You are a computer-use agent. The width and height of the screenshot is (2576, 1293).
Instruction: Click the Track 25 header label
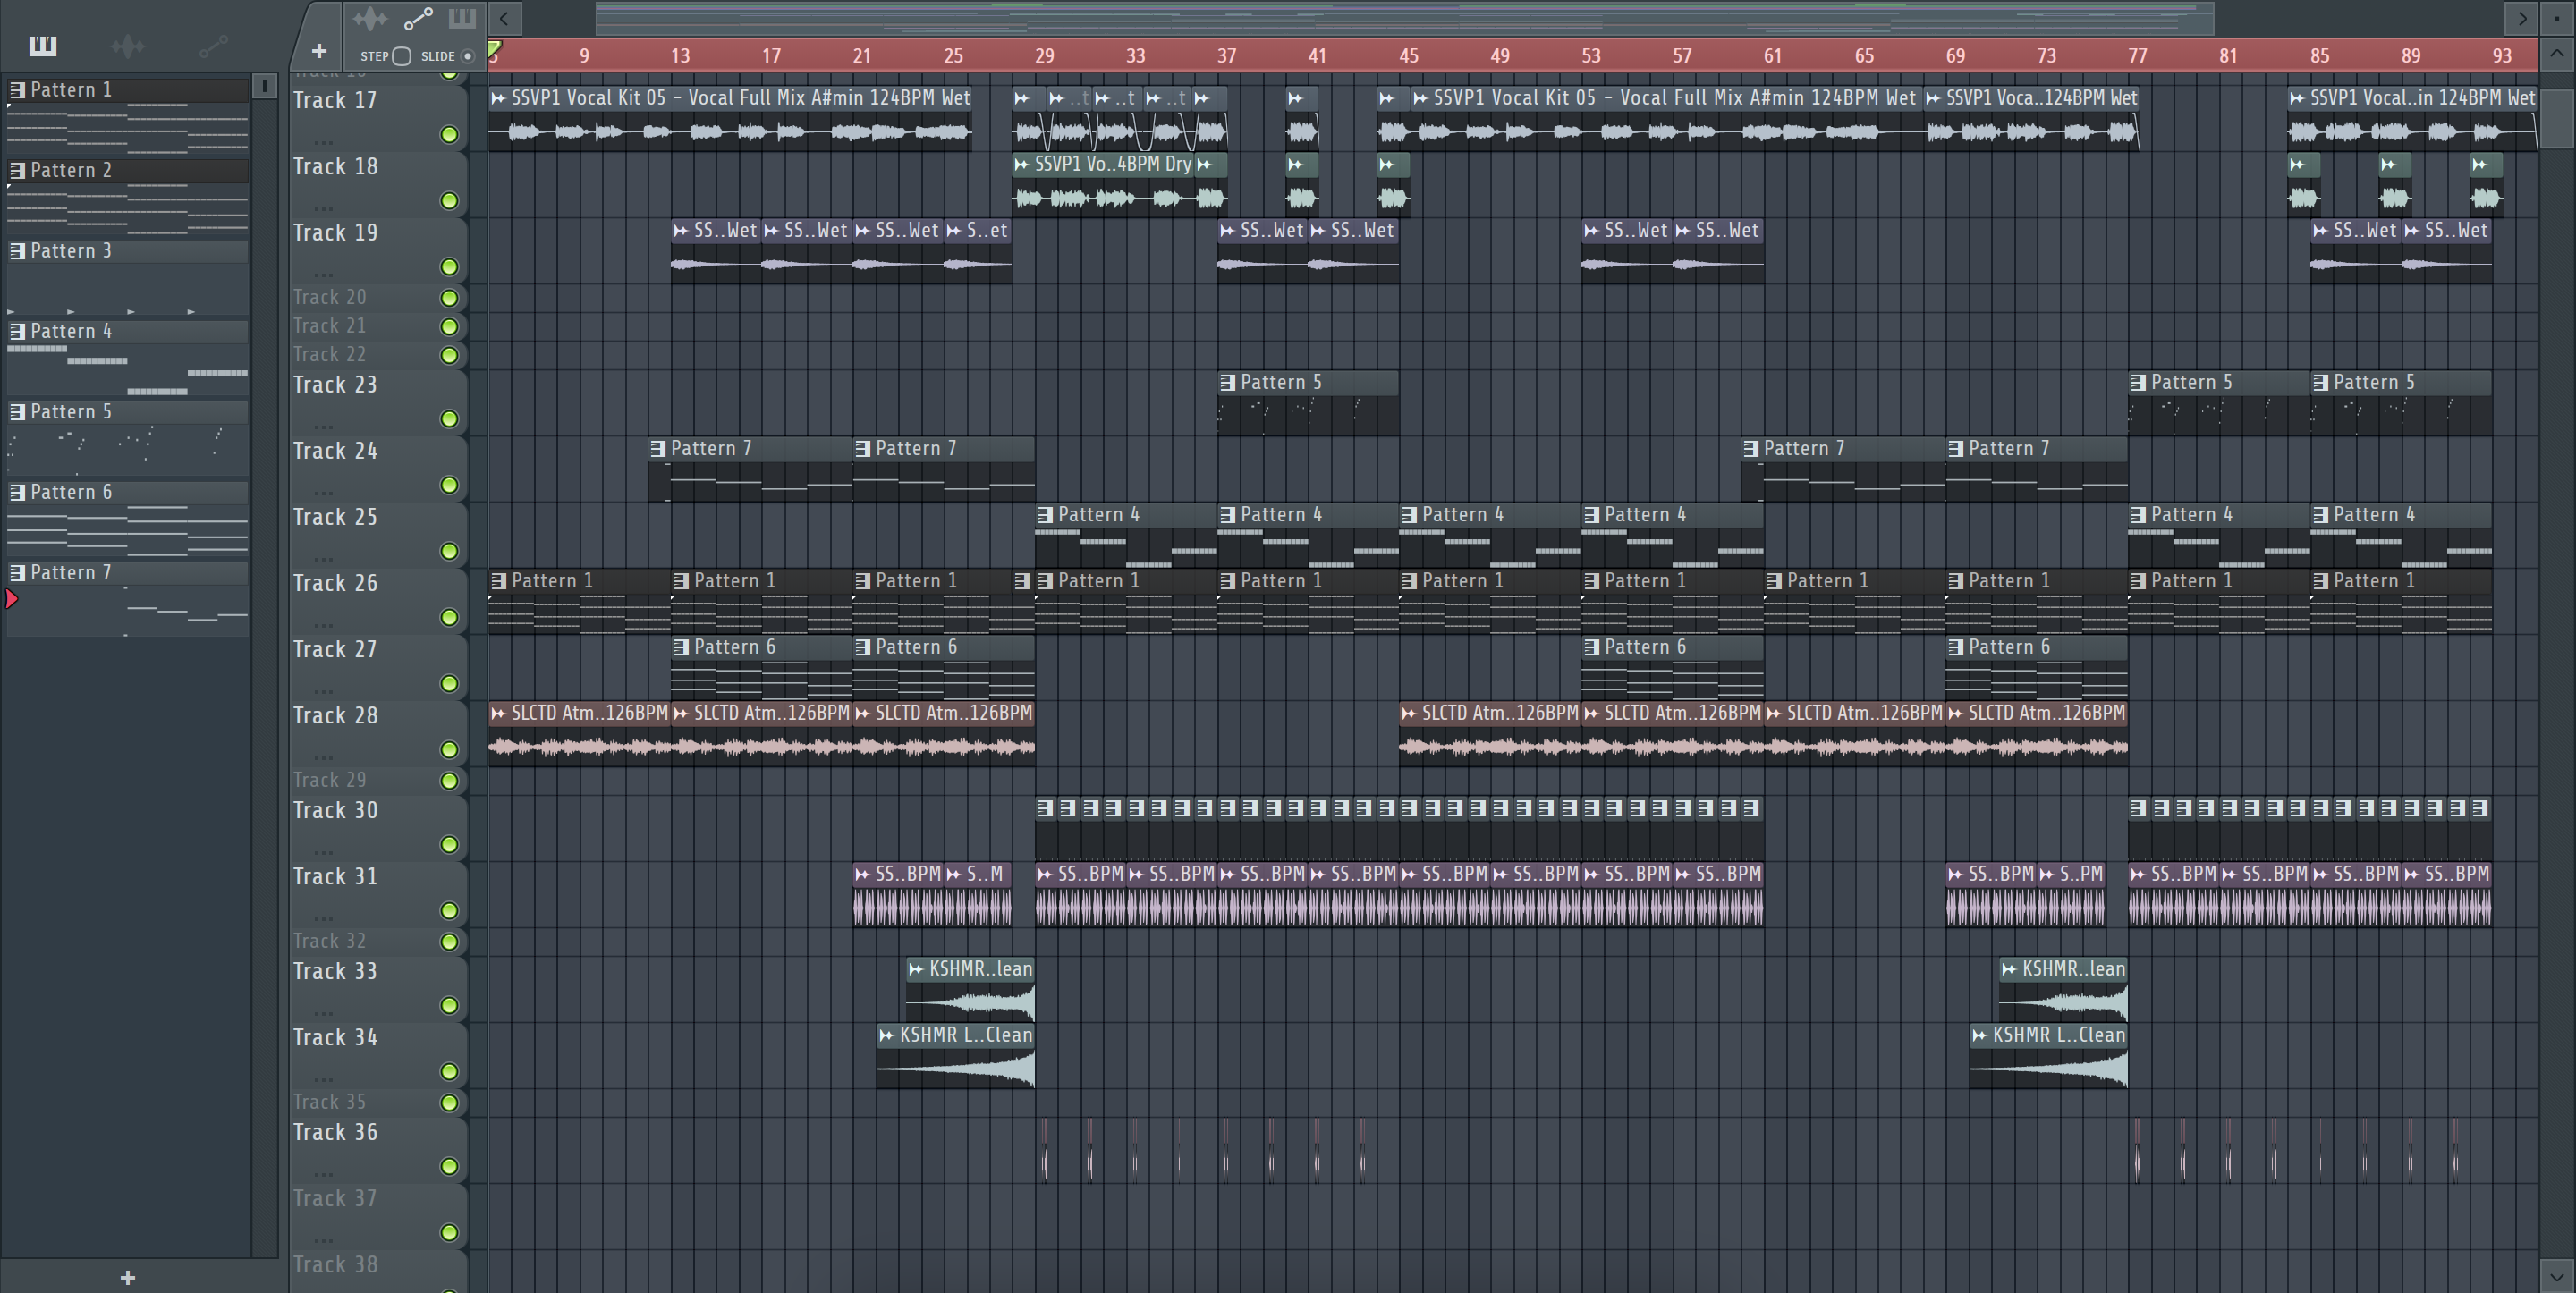tap(335, 517)
